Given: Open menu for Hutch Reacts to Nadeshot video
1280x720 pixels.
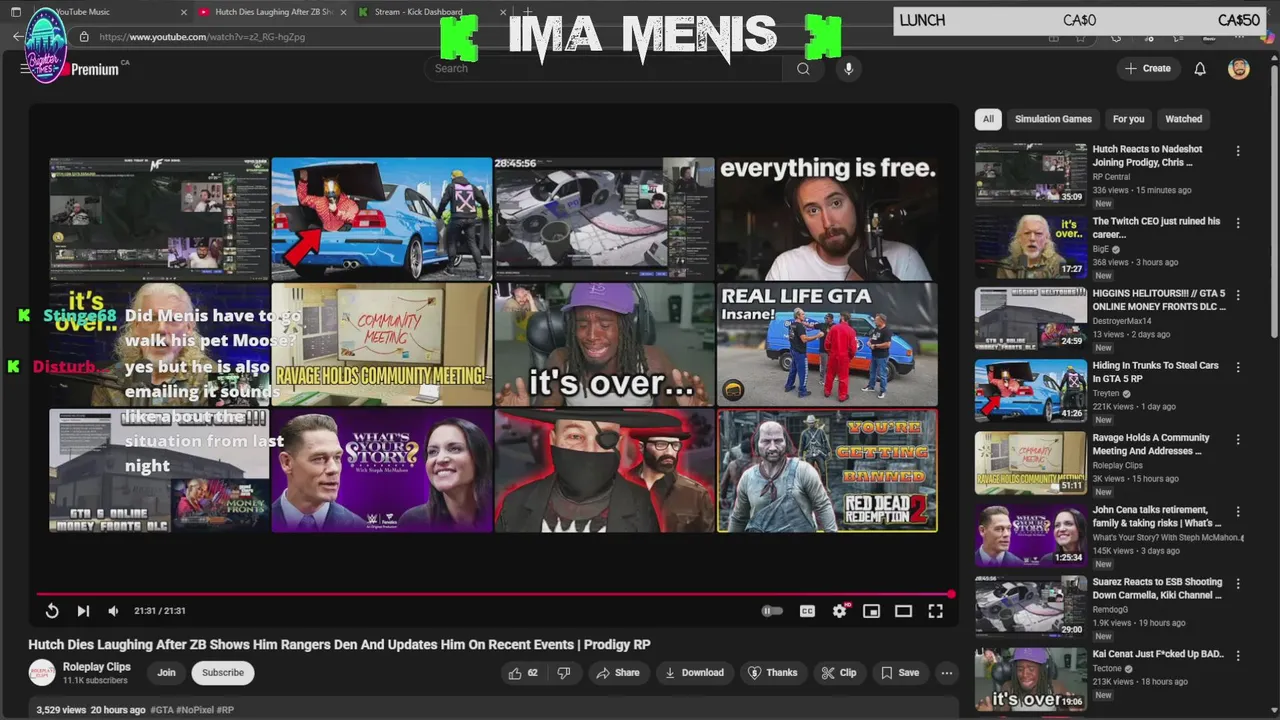Looking at the screenshot, I should coord(1238,151).
